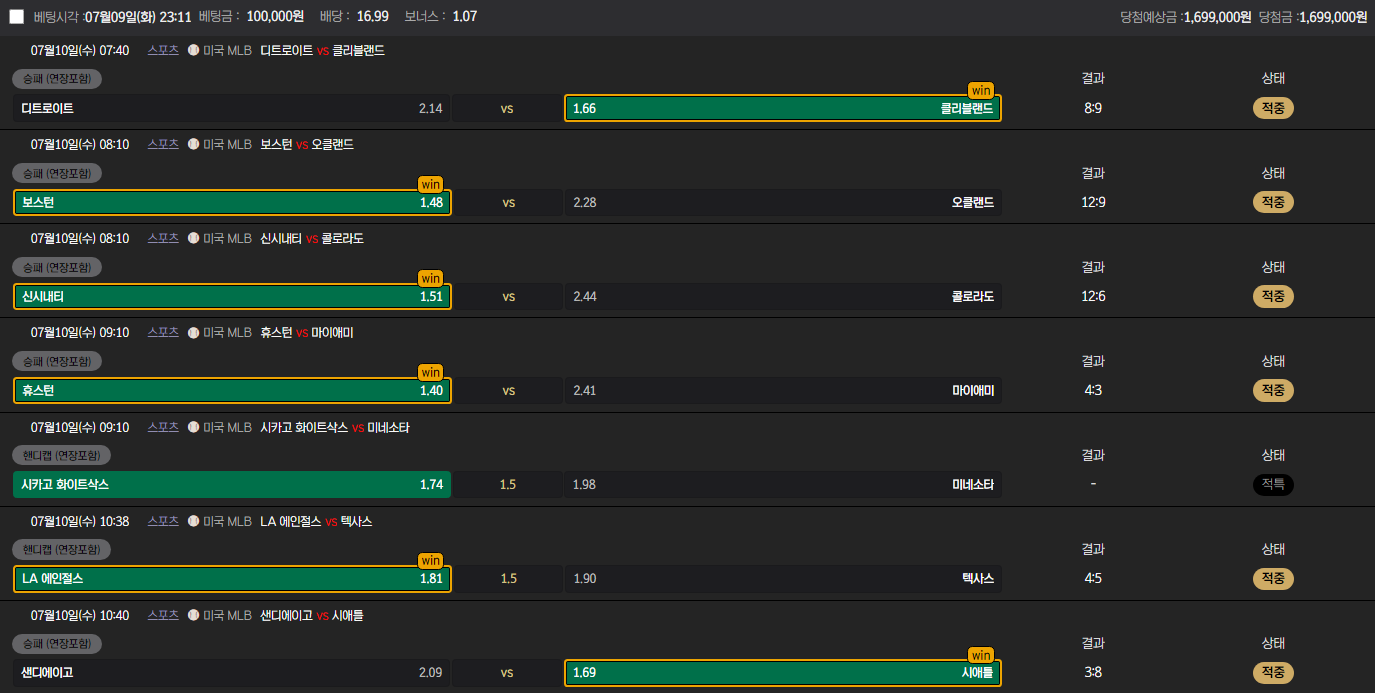1375x693 pixels.
Task: Click baseball icon in LA 에인절스 vs 텍사스 row
Action: [194, 521]
